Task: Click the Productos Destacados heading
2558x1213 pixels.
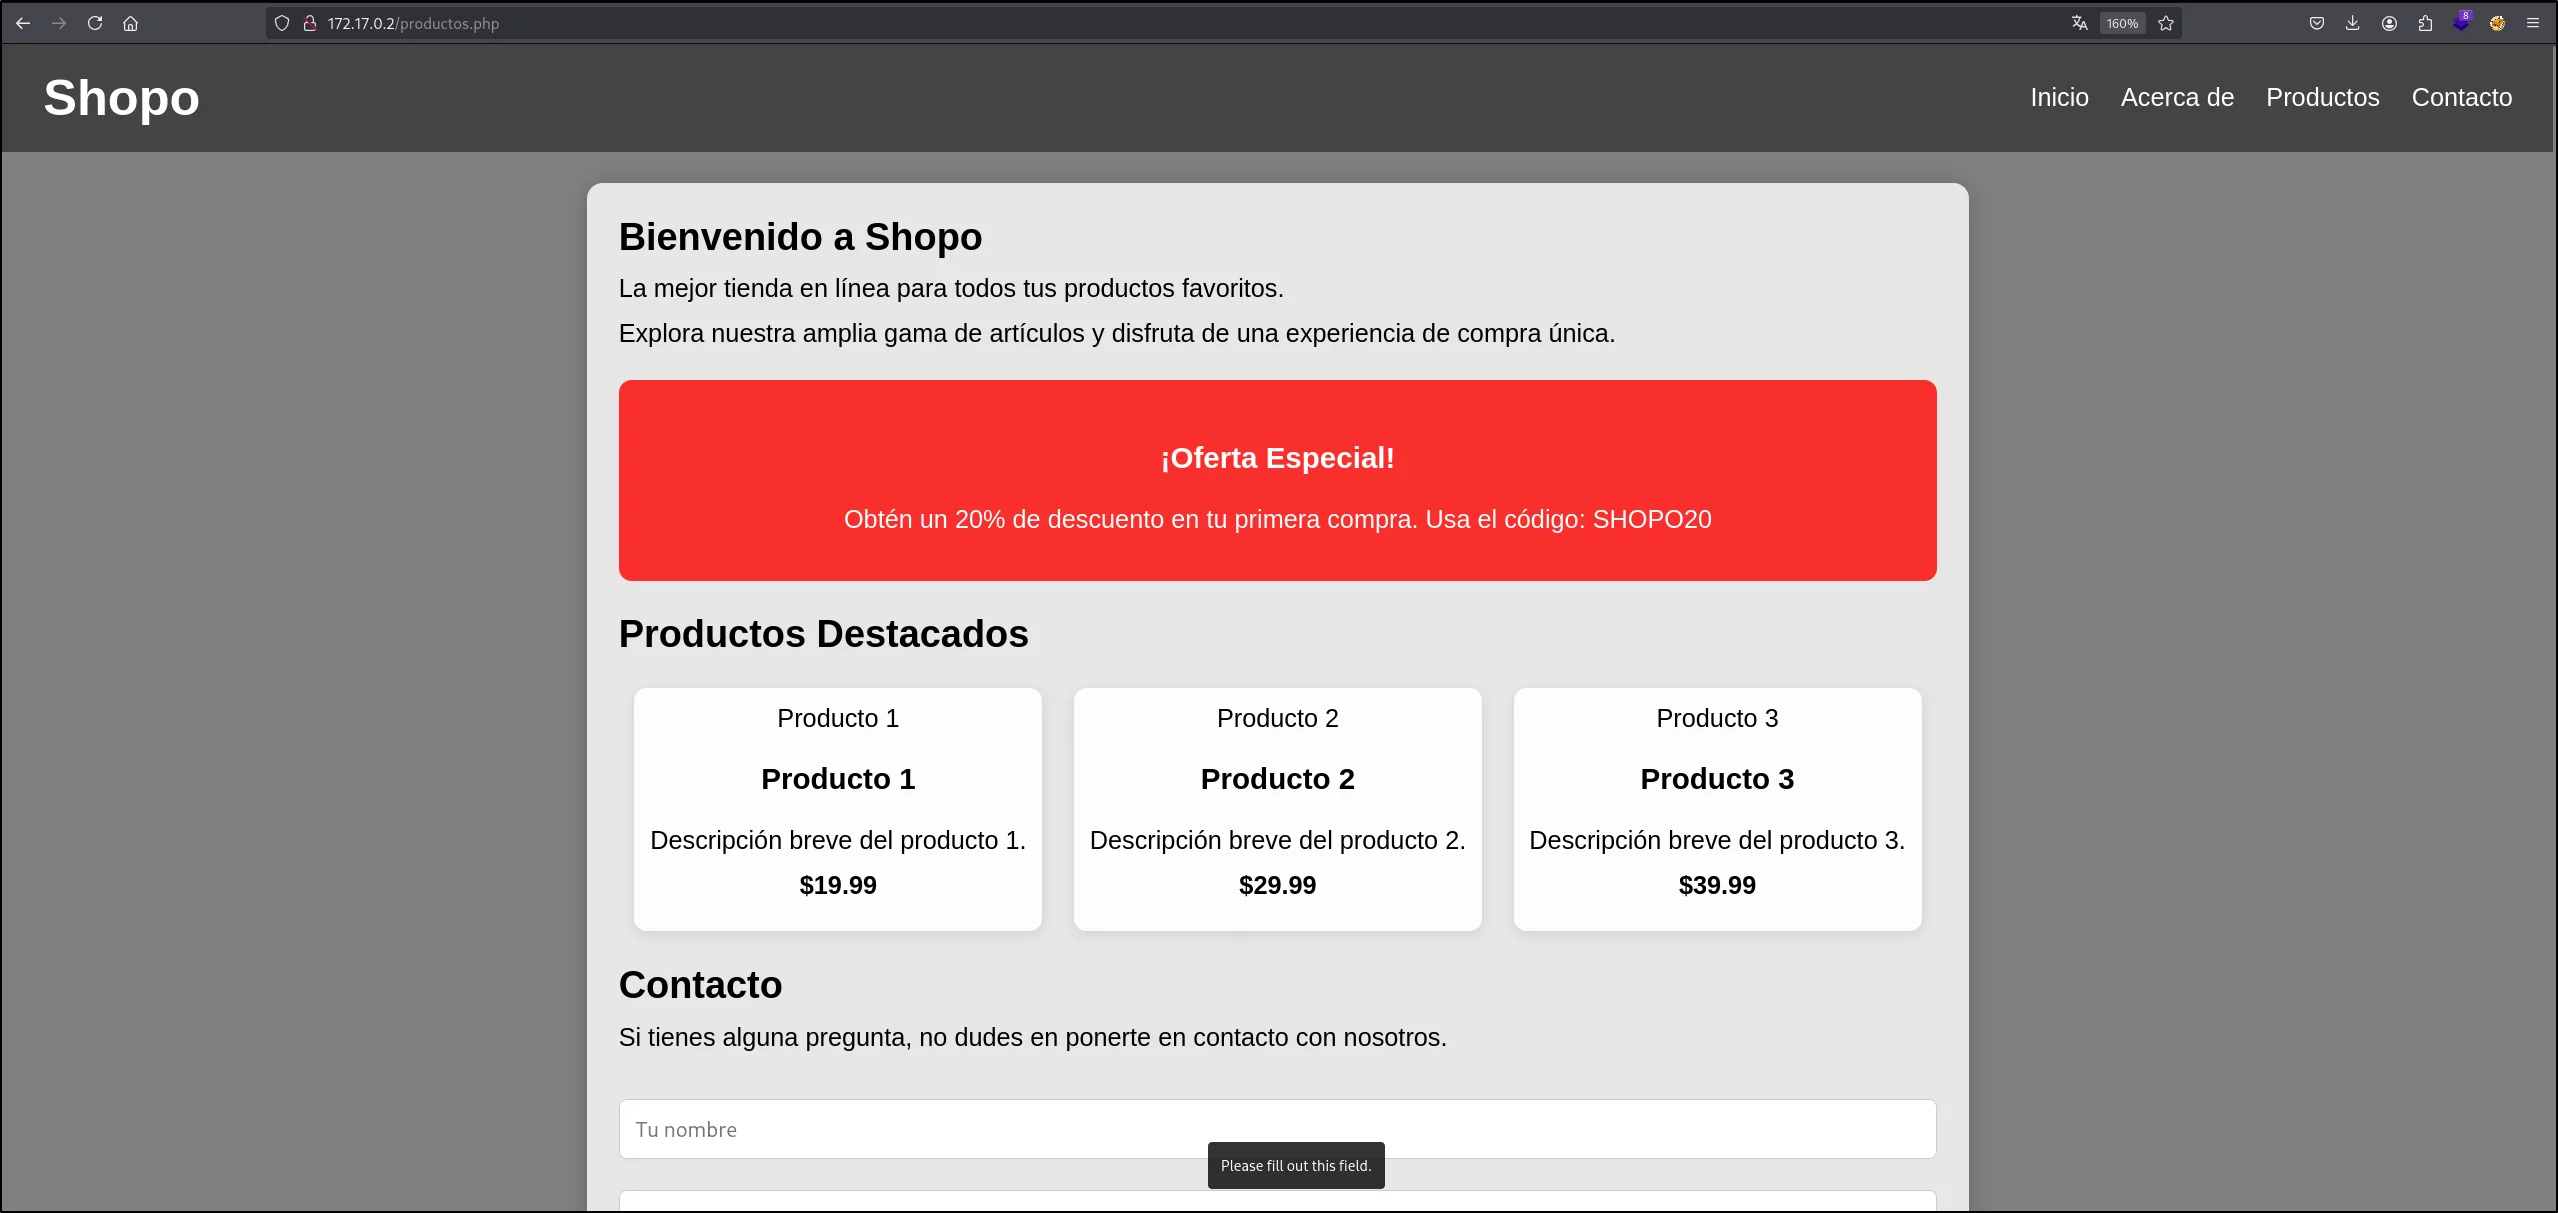Action: pos(823,634)
